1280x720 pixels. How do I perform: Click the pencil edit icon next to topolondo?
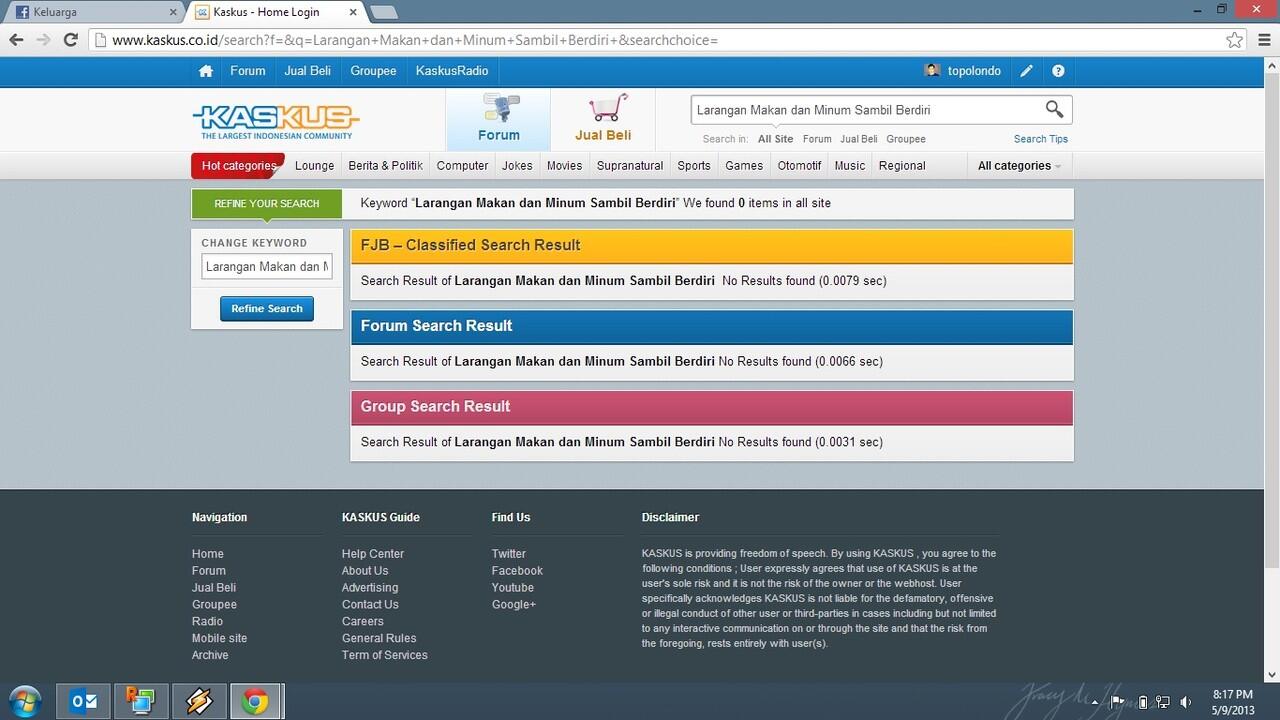point(1027,71)
